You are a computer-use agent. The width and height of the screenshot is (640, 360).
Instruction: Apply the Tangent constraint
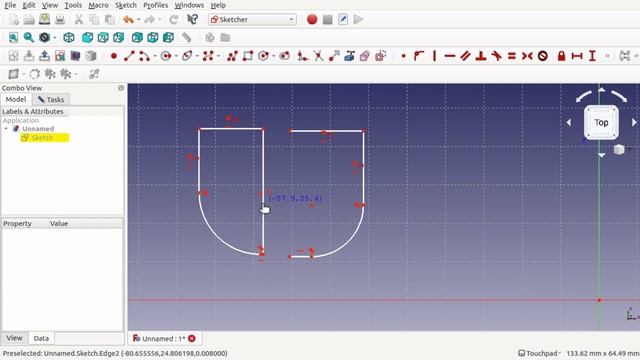coord(496,56)
